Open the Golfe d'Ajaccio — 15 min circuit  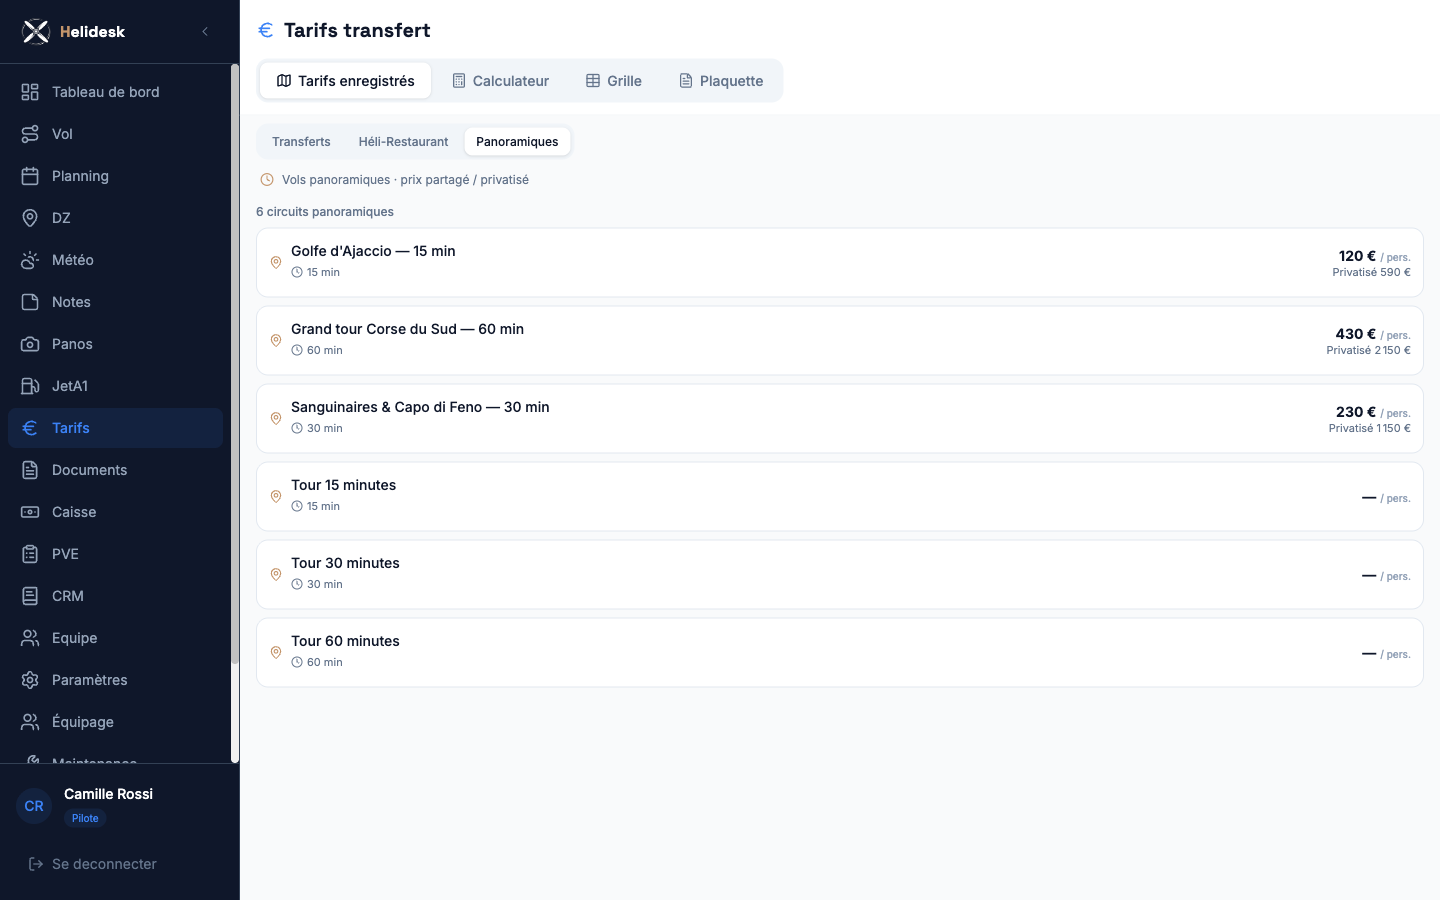click(840, 263)
